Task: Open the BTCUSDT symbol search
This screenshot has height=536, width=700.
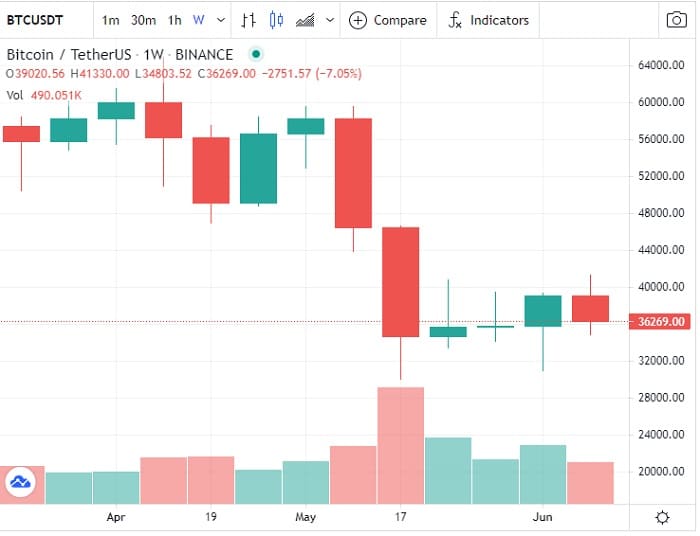Action: pyautogui.click(x=37, y=20)
